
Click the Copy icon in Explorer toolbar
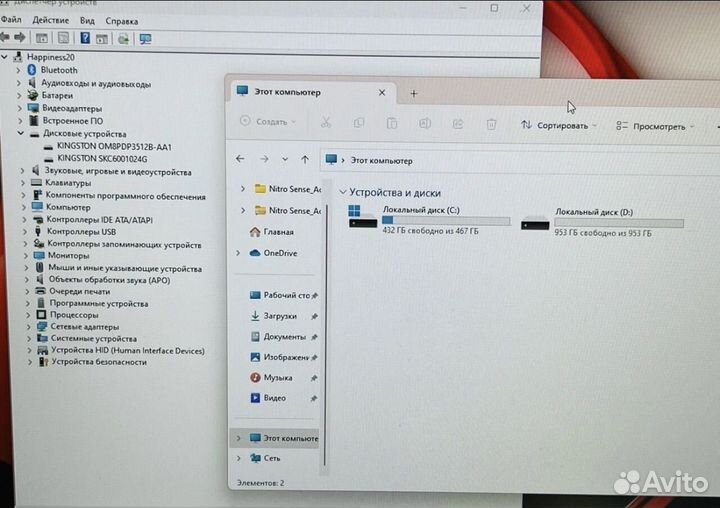click(359, 123)
